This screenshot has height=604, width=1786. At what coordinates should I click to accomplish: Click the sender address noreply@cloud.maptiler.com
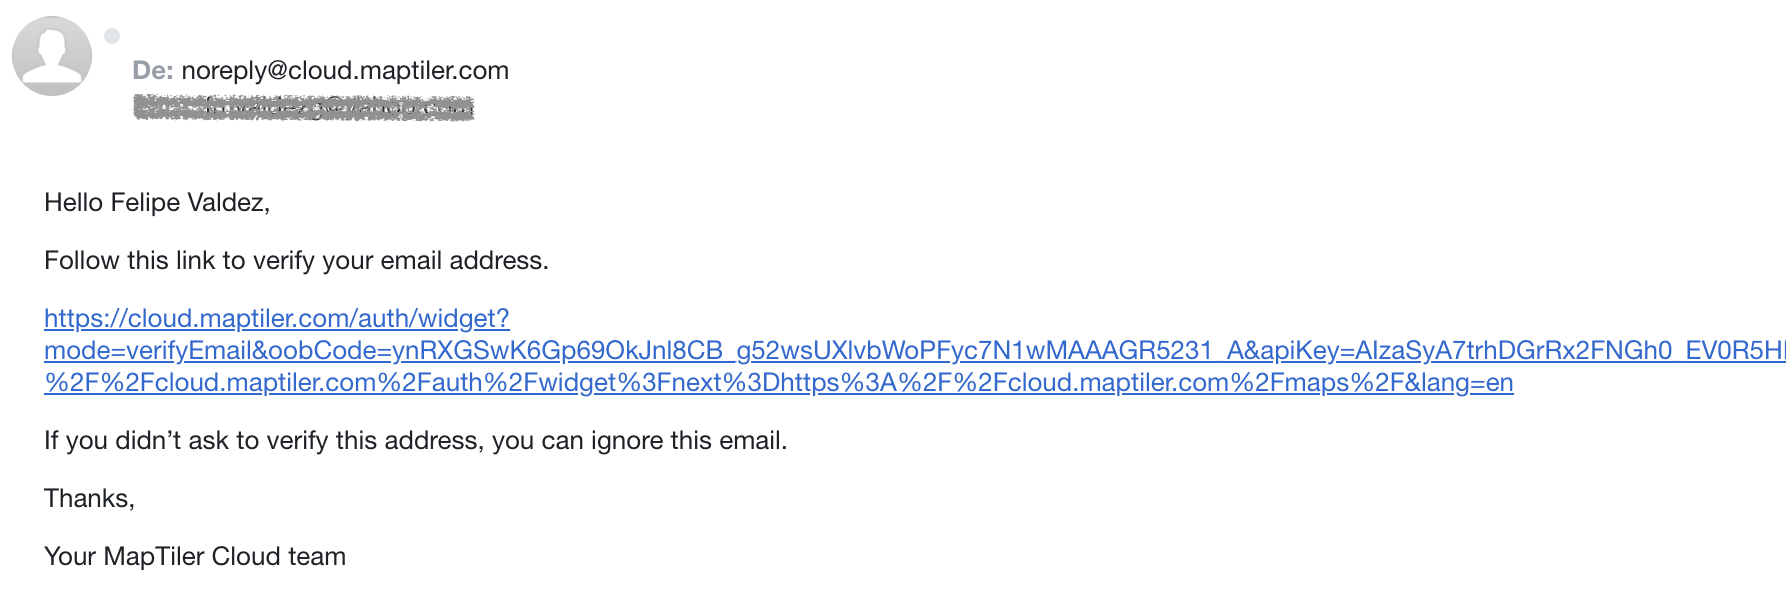(345, 71)
